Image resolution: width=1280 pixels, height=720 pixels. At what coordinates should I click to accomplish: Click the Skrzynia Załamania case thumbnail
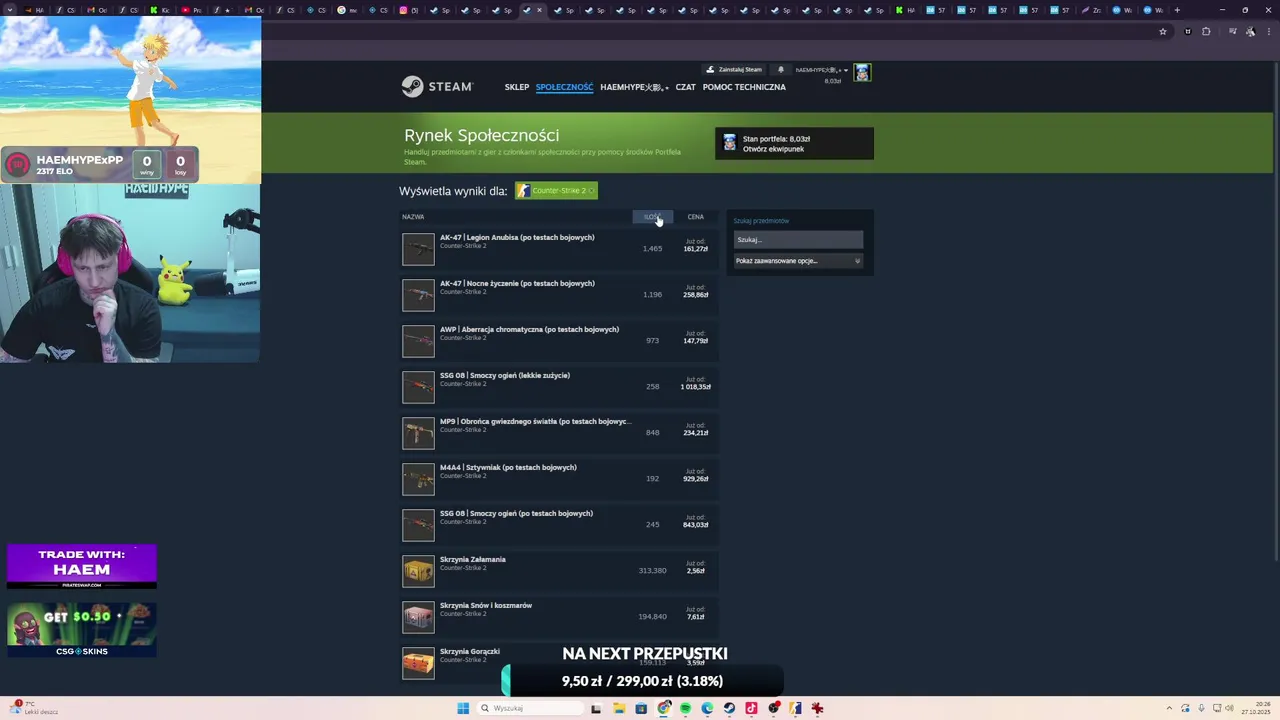(418, 571)
